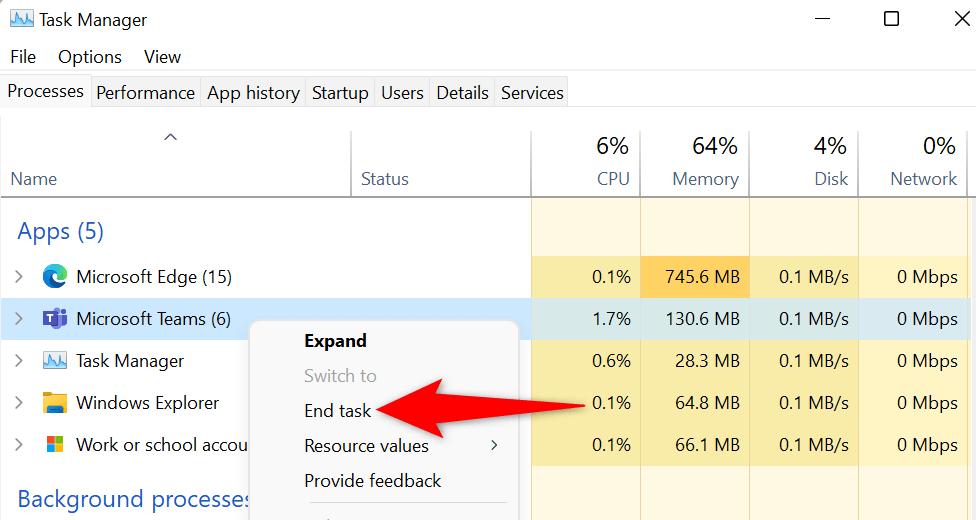The image size is (976, 520).
Task: Open the Startup tab
Action: 340,93
